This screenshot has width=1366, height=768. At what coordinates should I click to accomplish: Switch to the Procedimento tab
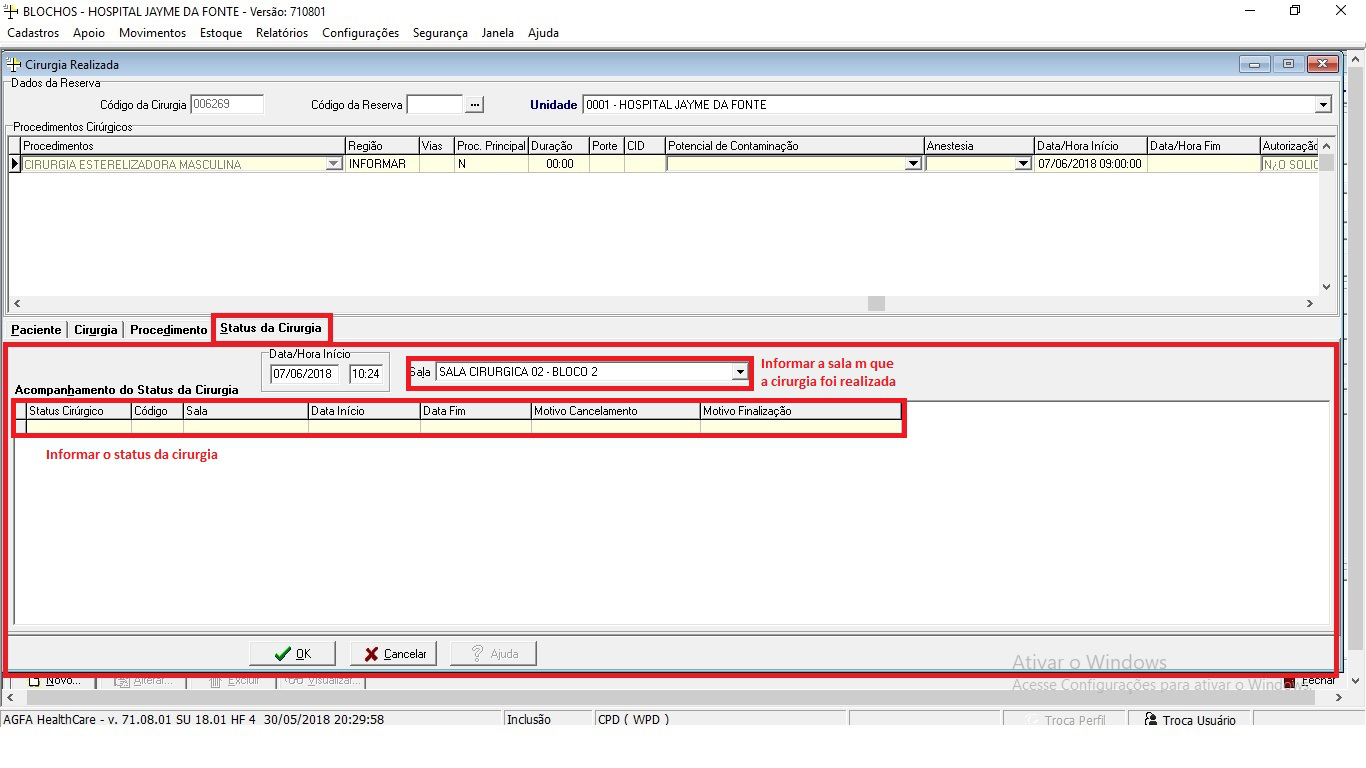click(168, 330)
